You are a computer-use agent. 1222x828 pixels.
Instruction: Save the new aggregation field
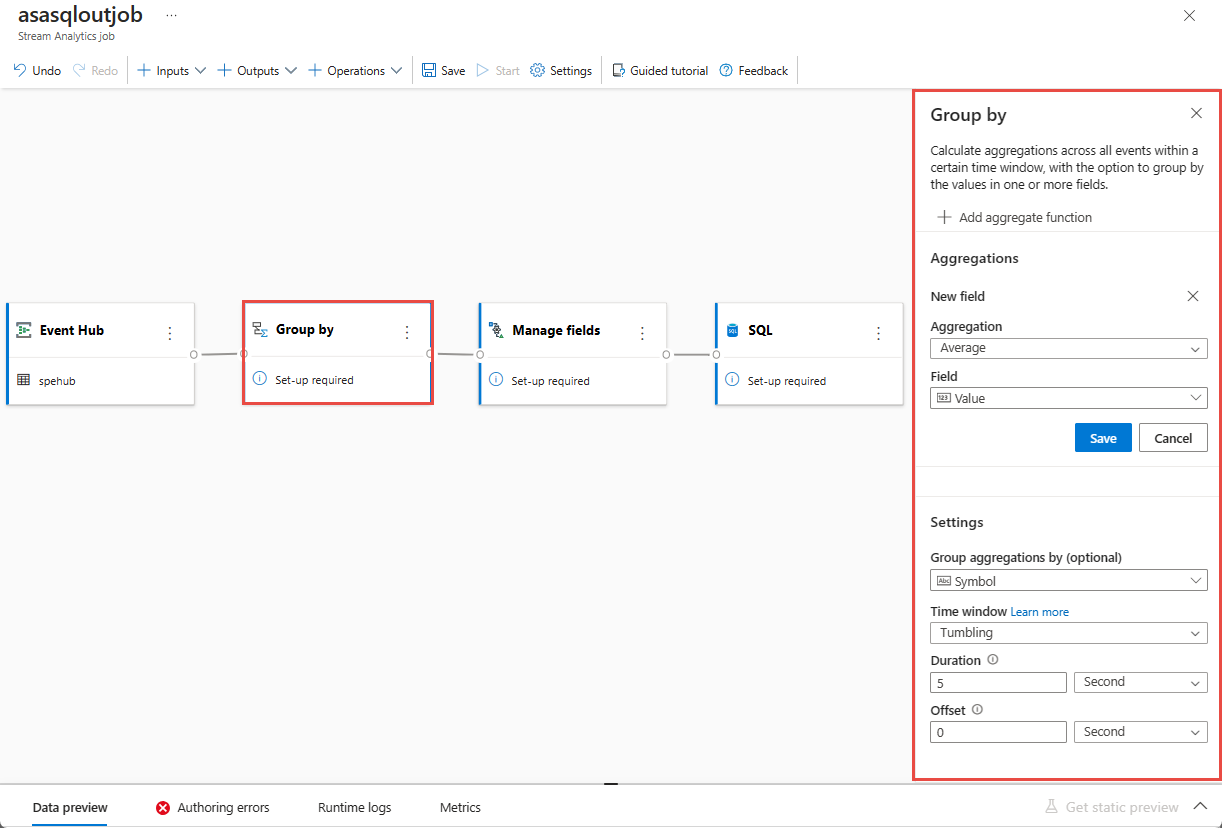tap(1103, 437)
